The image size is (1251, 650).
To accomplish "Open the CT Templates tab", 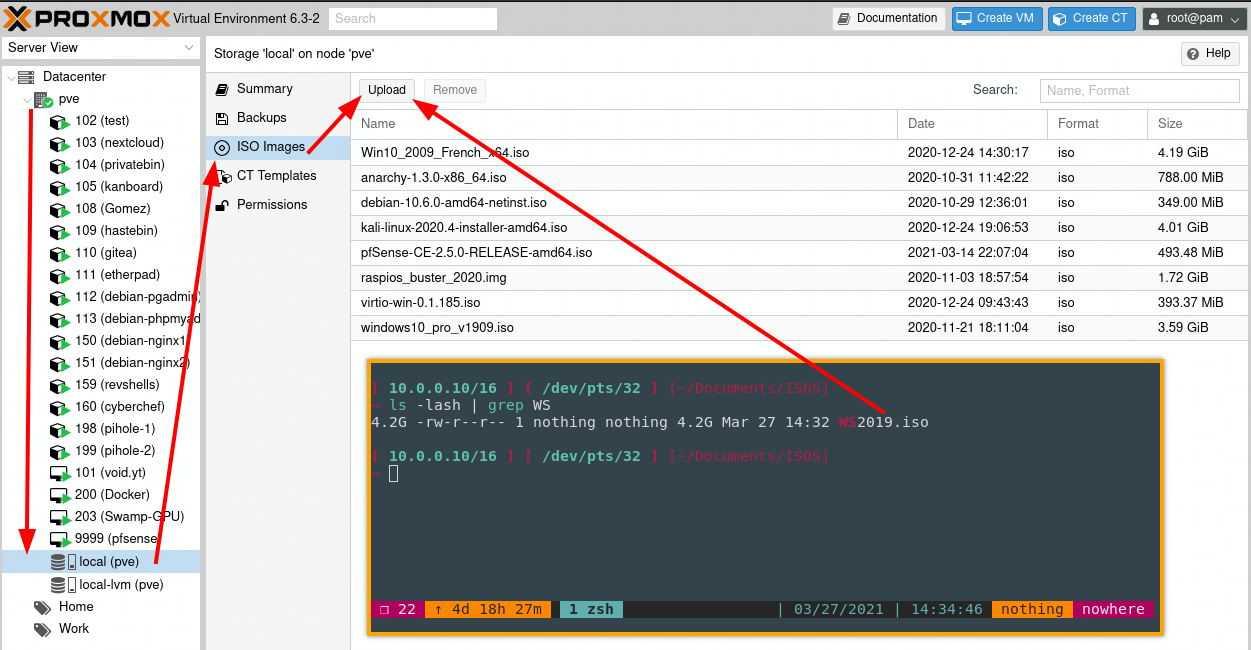I will tap(278, 176).
